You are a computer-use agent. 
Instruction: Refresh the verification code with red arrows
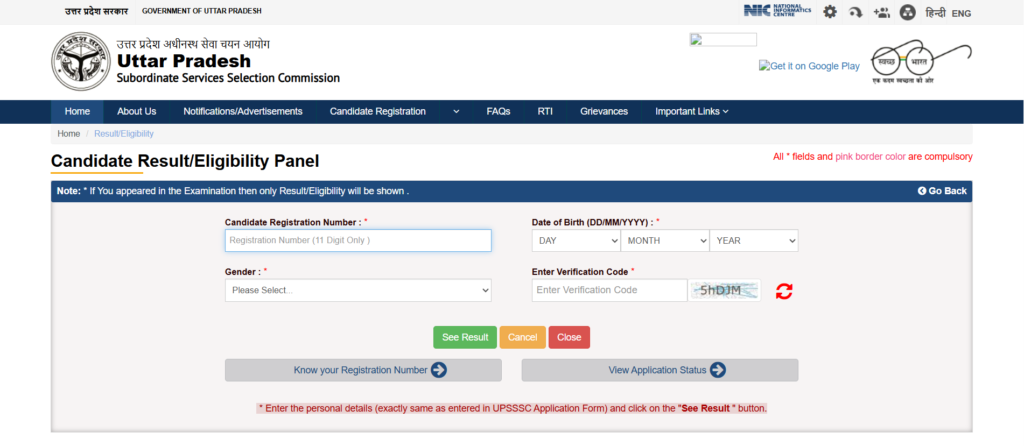point(784,291)
